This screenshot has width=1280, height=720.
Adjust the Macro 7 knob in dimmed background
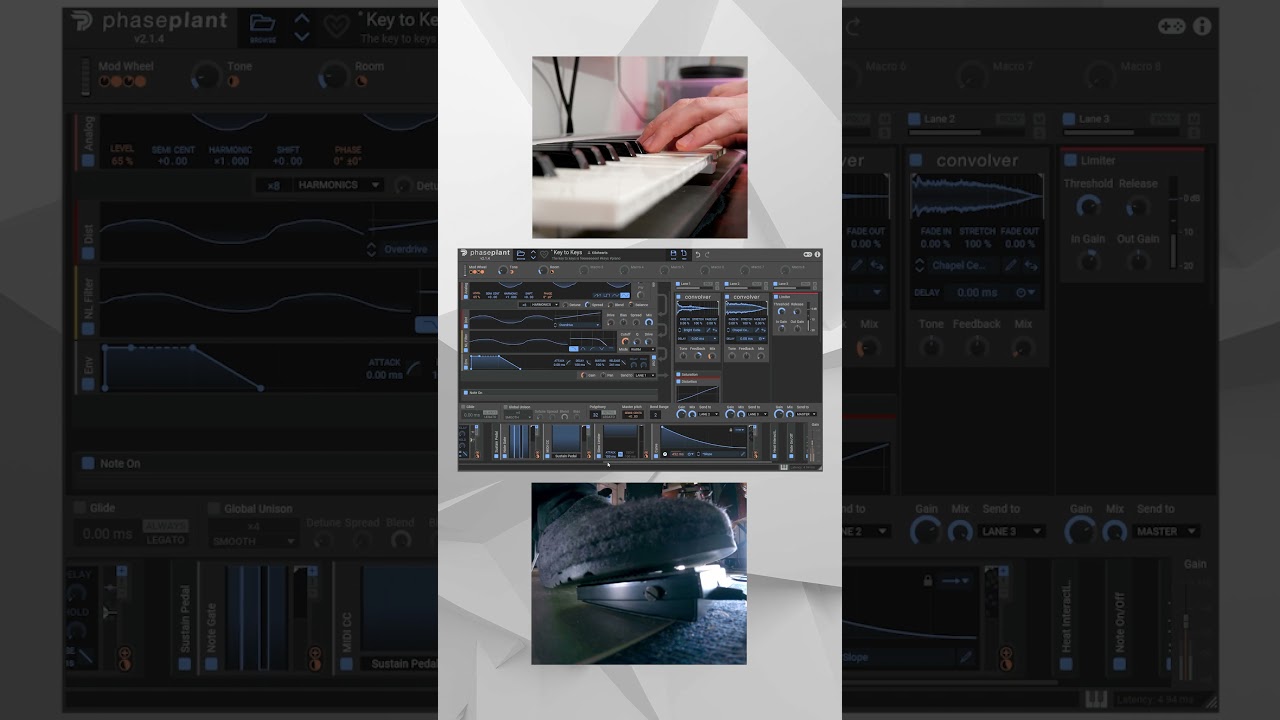click(x=972, y=75)
